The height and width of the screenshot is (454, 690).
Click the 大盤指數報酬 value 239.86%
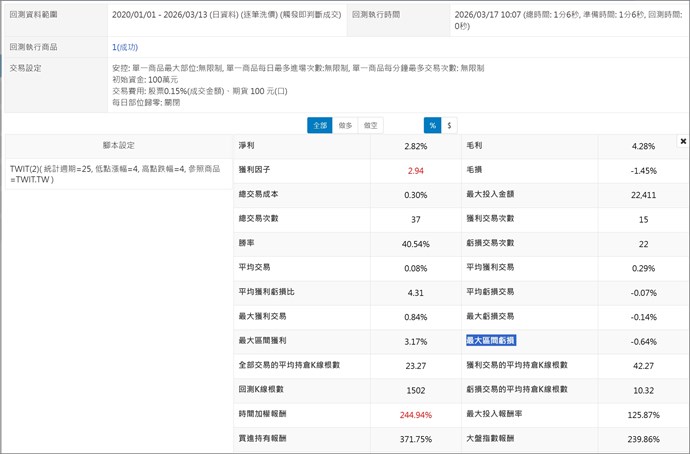(643, 438)
